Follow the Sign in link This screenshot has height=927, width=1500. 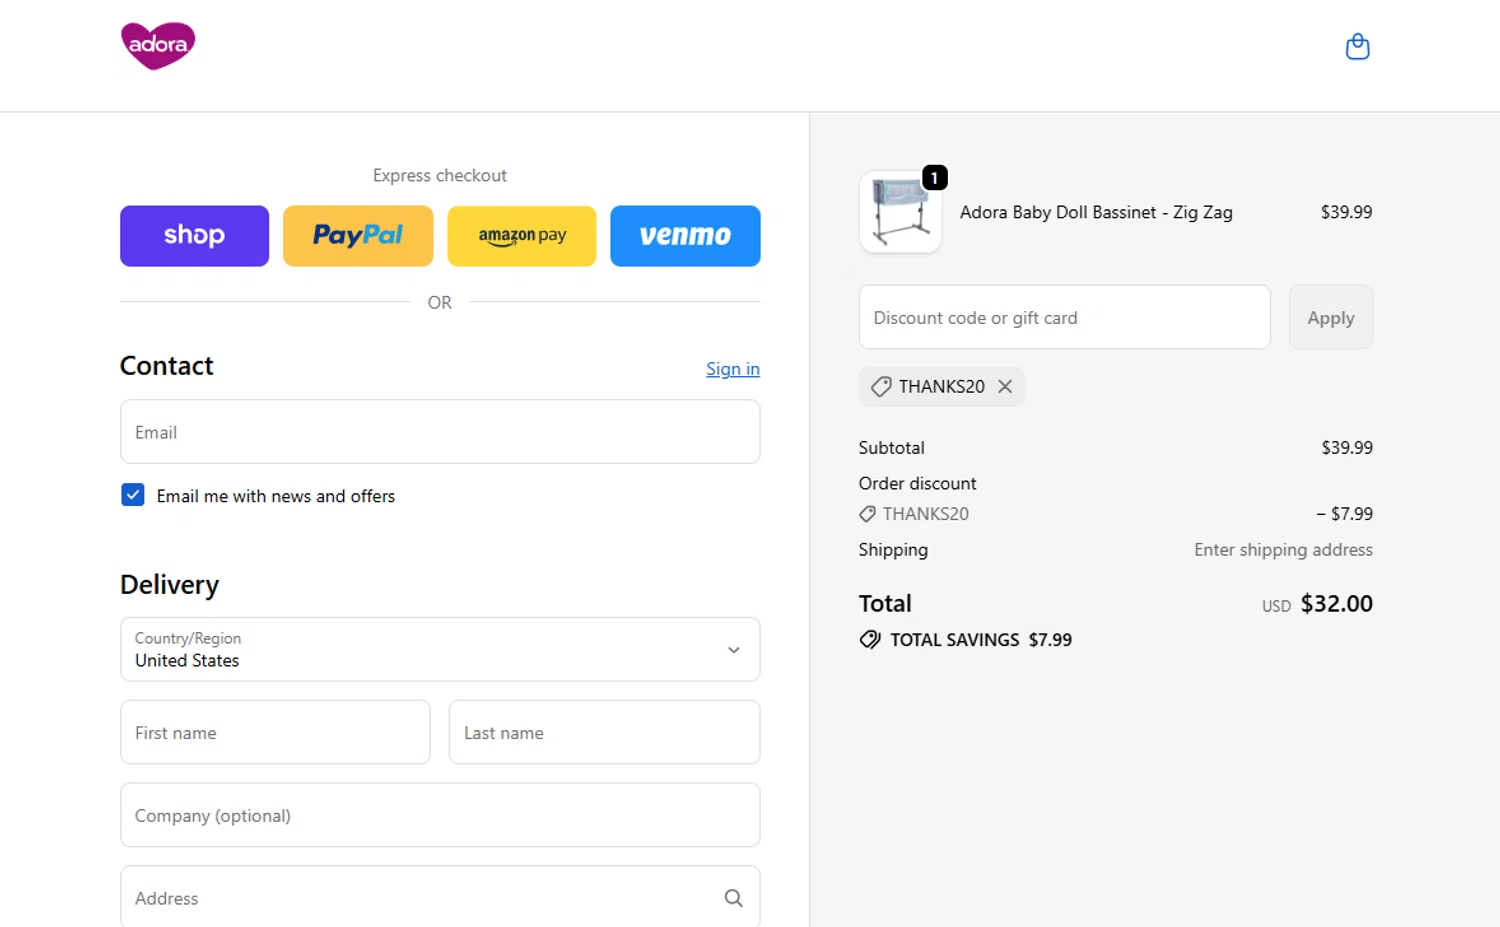click(733, 369)
